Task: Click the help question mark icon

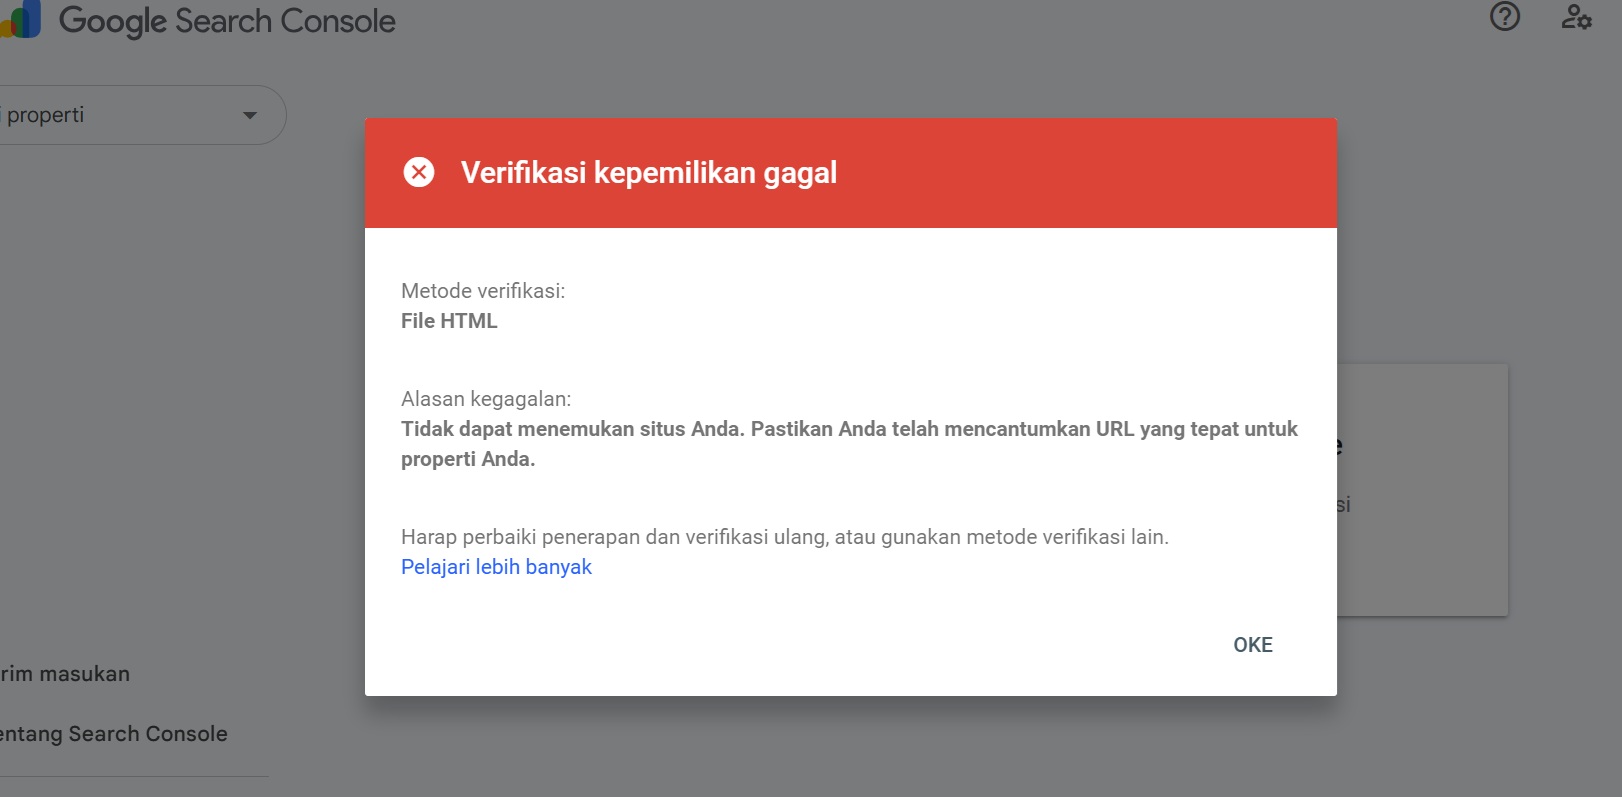Action: point(1504,17)
